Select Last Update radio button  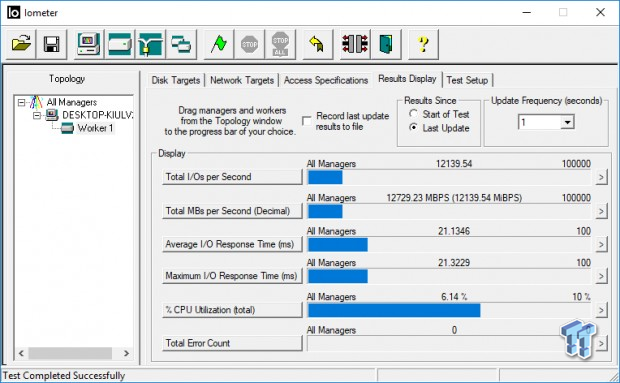[414, 128]
